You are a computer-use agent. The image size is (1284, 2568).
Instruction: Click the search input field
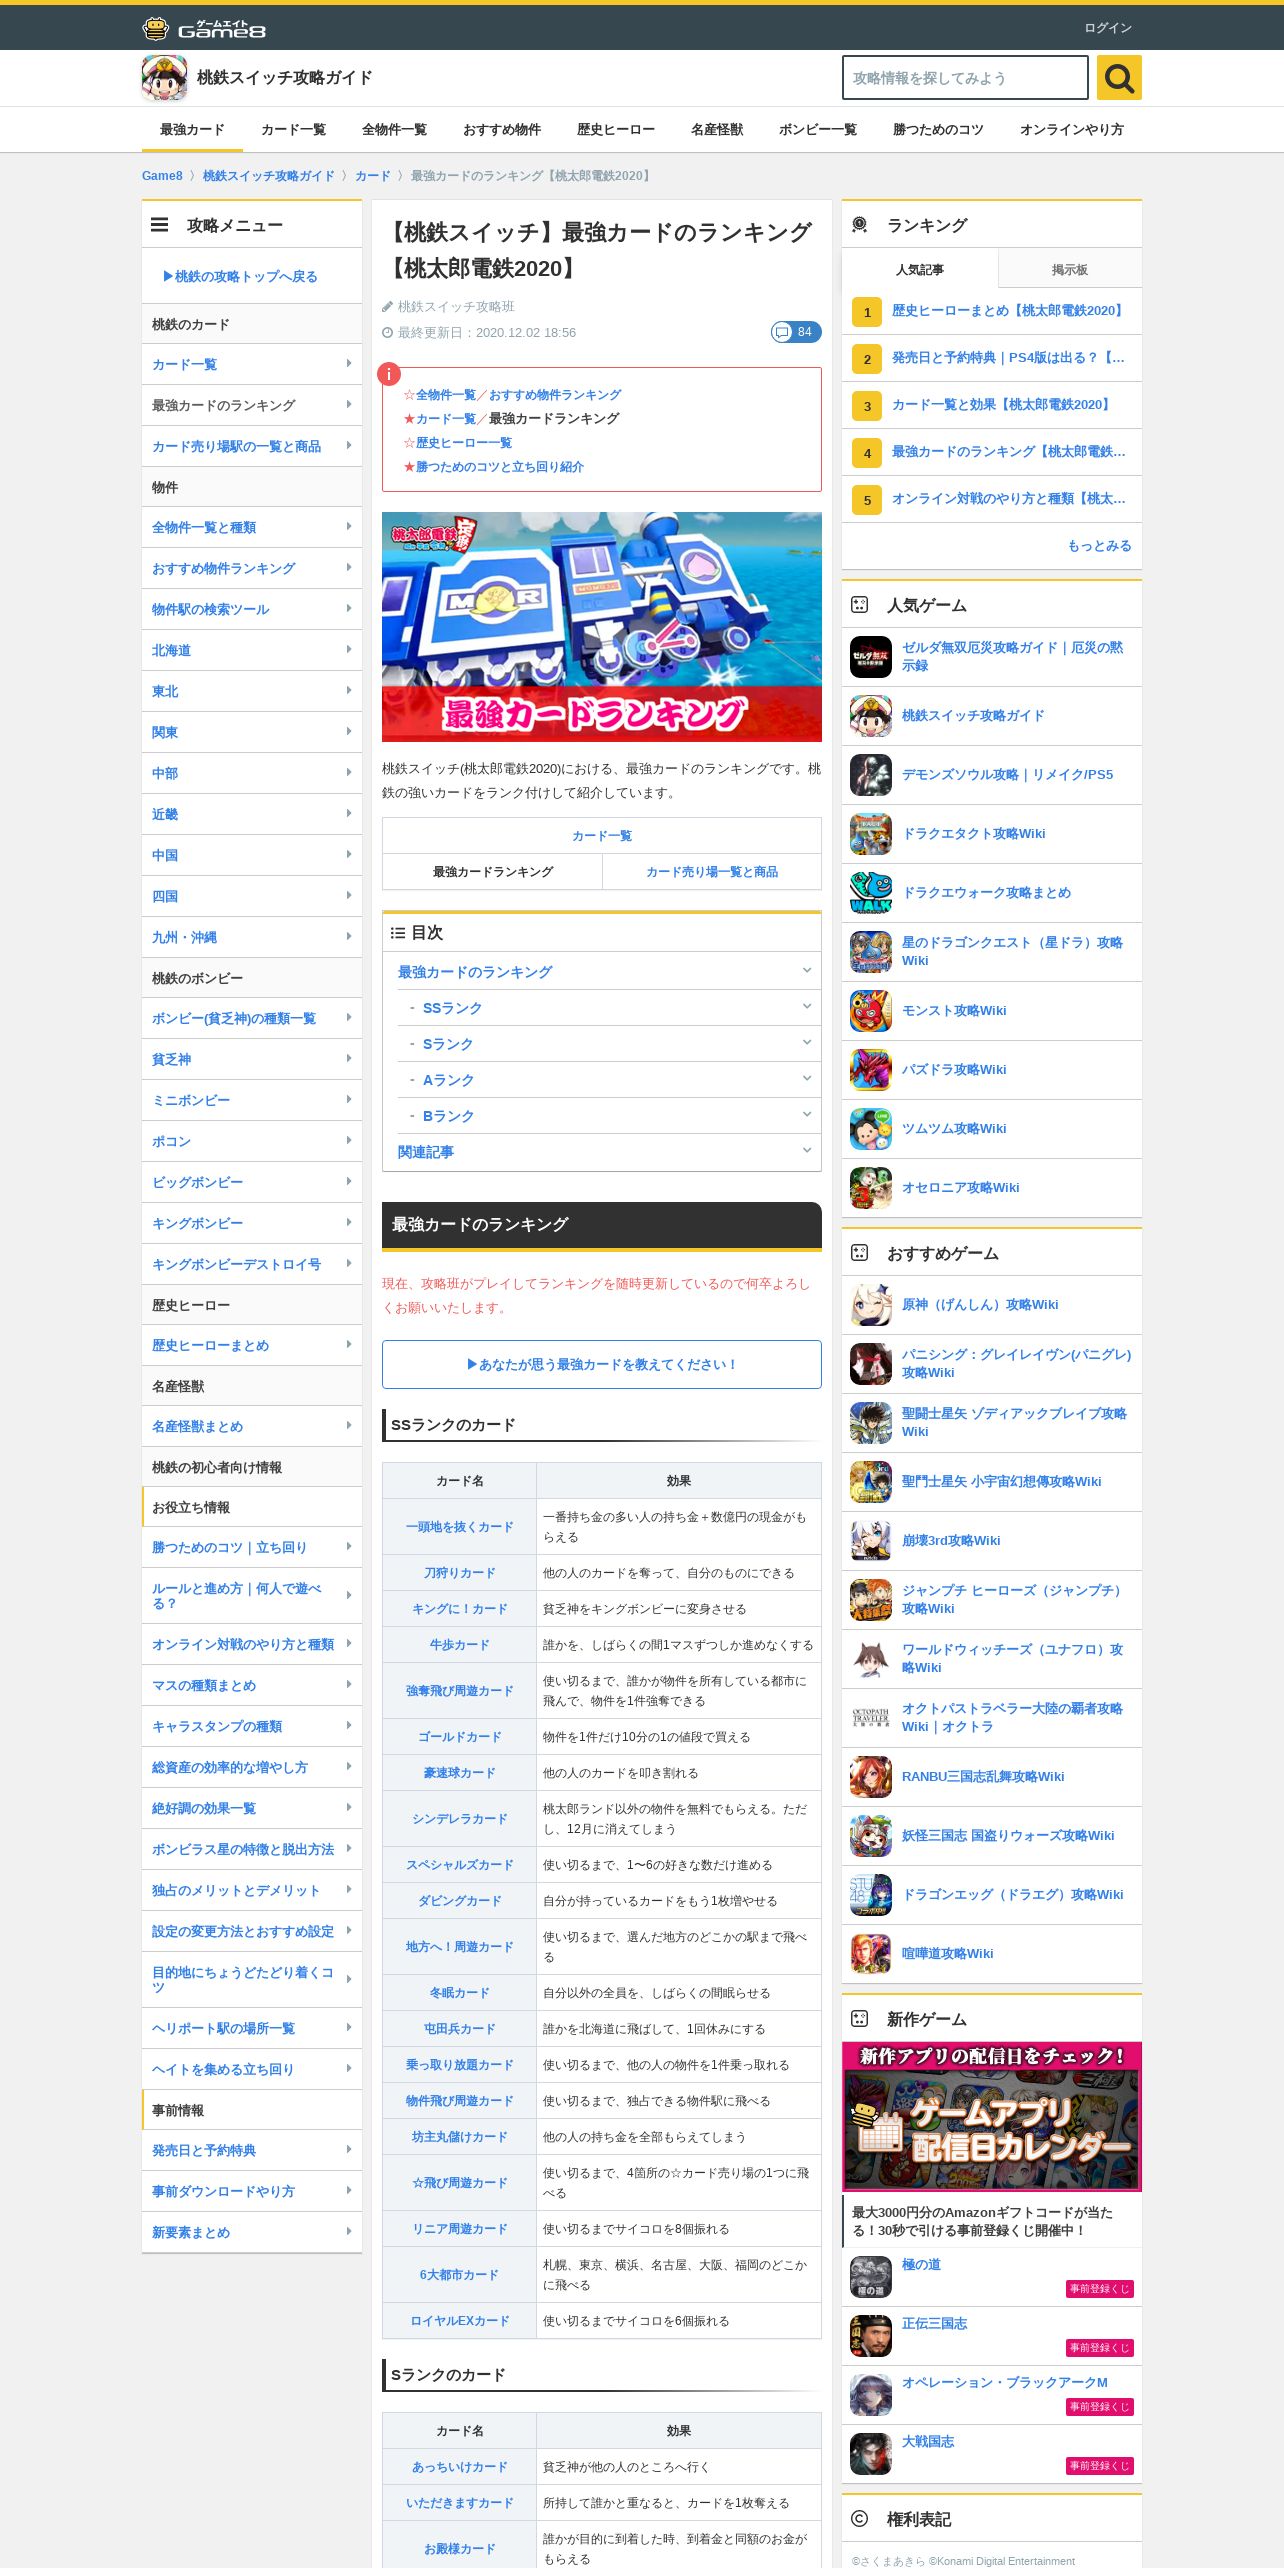[965, 78]
